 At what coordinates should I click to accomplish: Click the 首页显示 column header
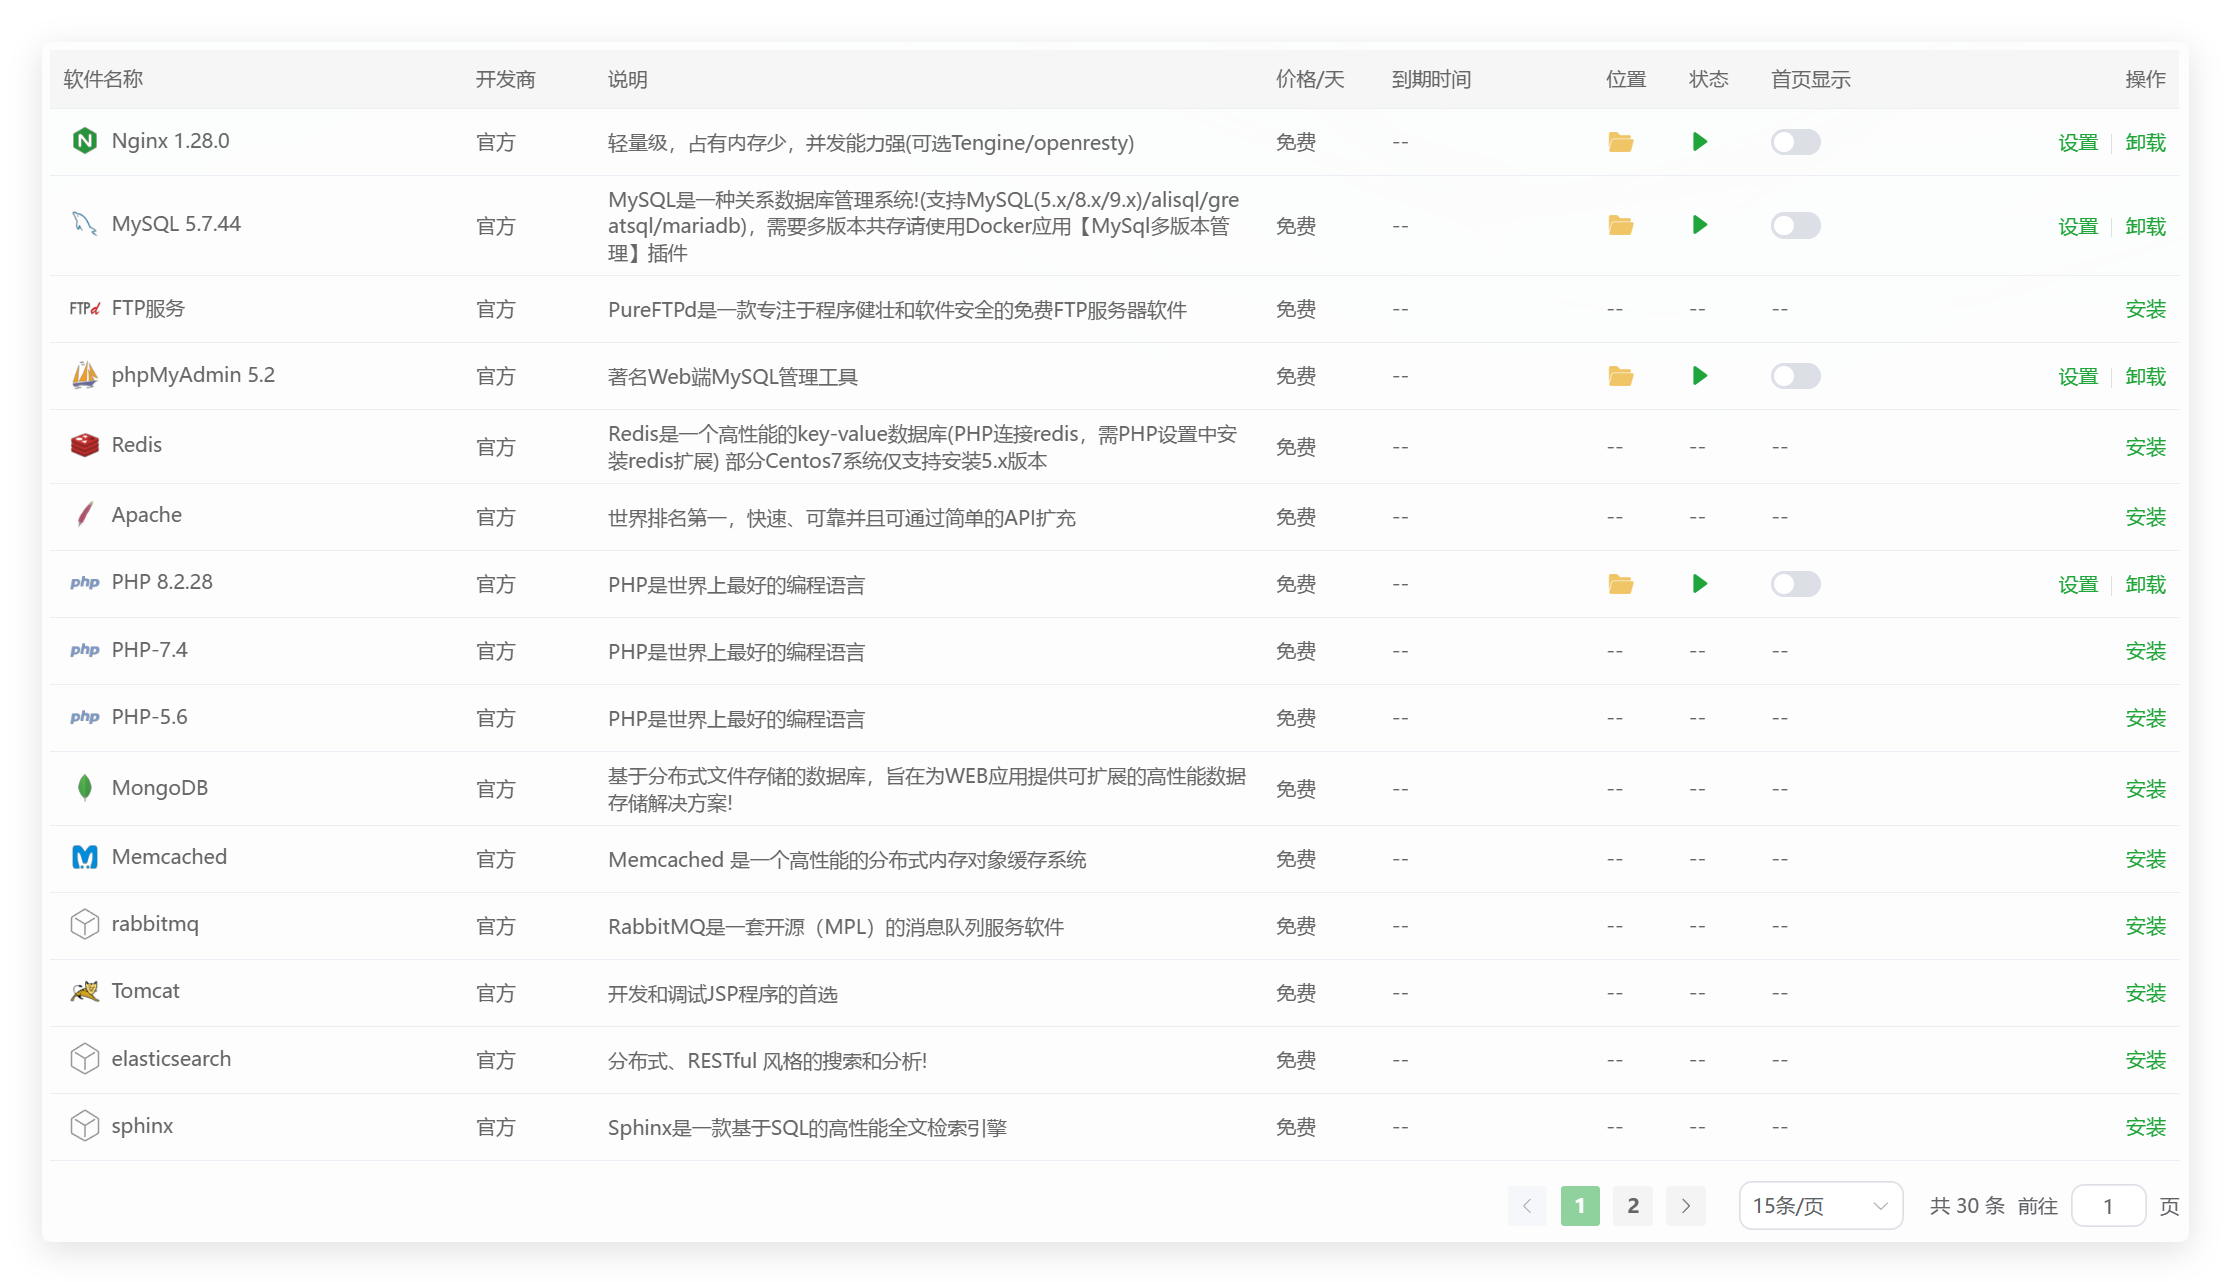(1810, 79)
